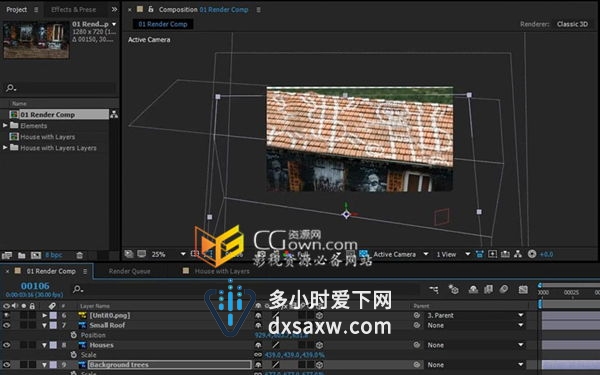The width and height of the screenshot is (600, 375).
Task: Toggle frame blending icon in timeline
Action: pos(488,290)
